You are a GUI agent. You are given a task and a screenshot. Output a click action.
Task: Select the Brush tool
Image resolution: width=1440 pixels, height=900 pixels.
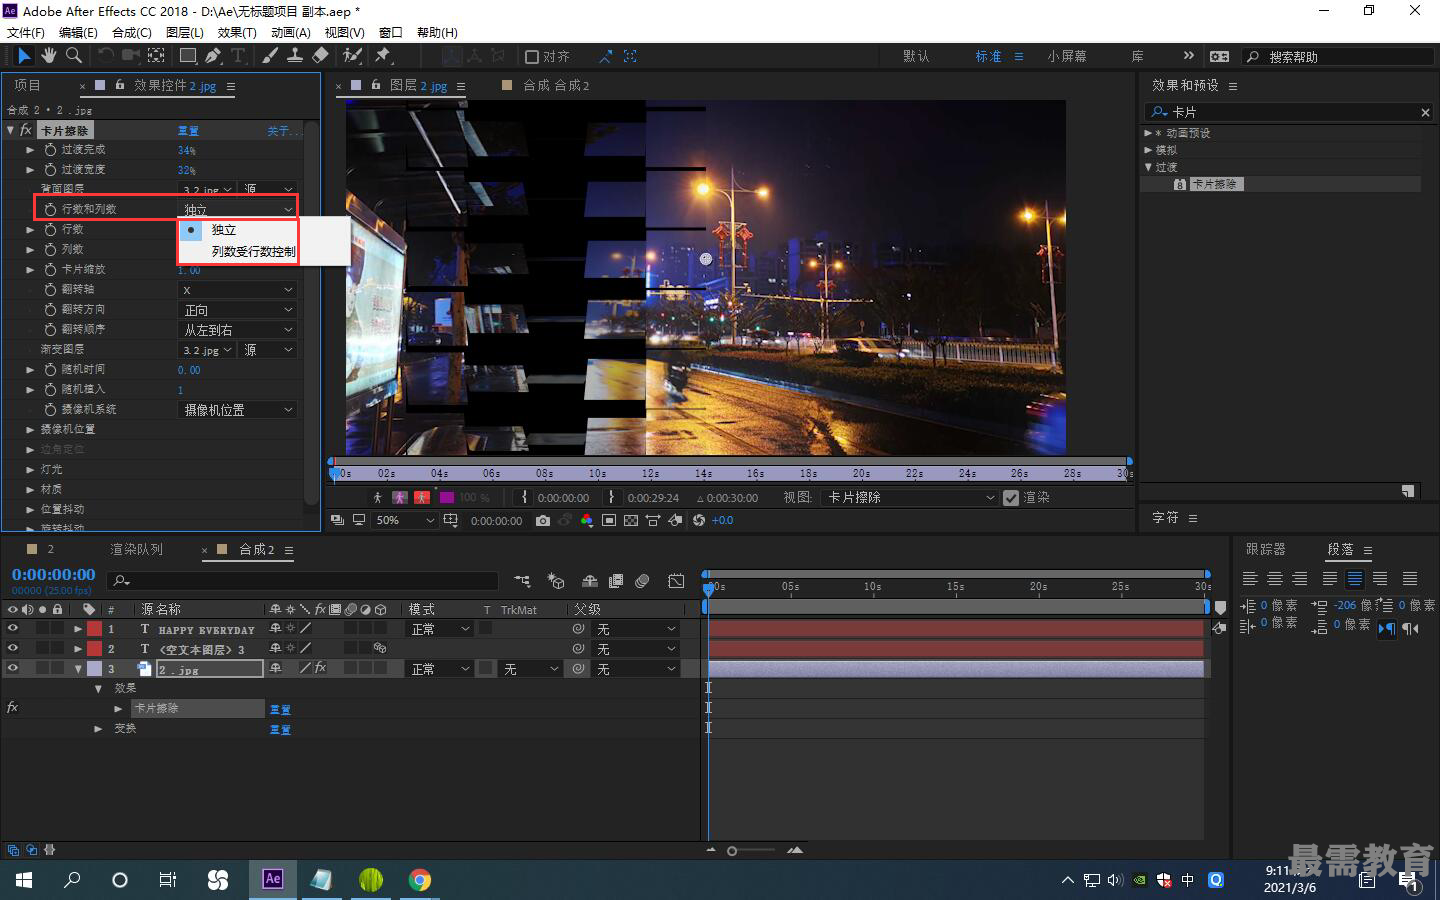270,56
